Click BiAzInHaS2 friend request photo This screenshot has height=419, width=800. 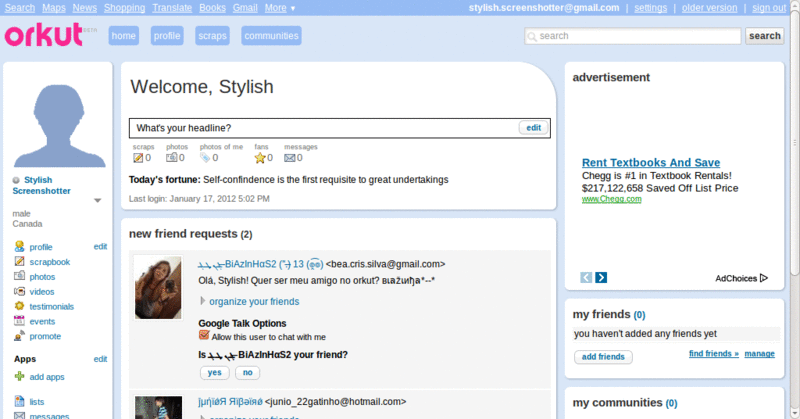[x=158, y=287]
